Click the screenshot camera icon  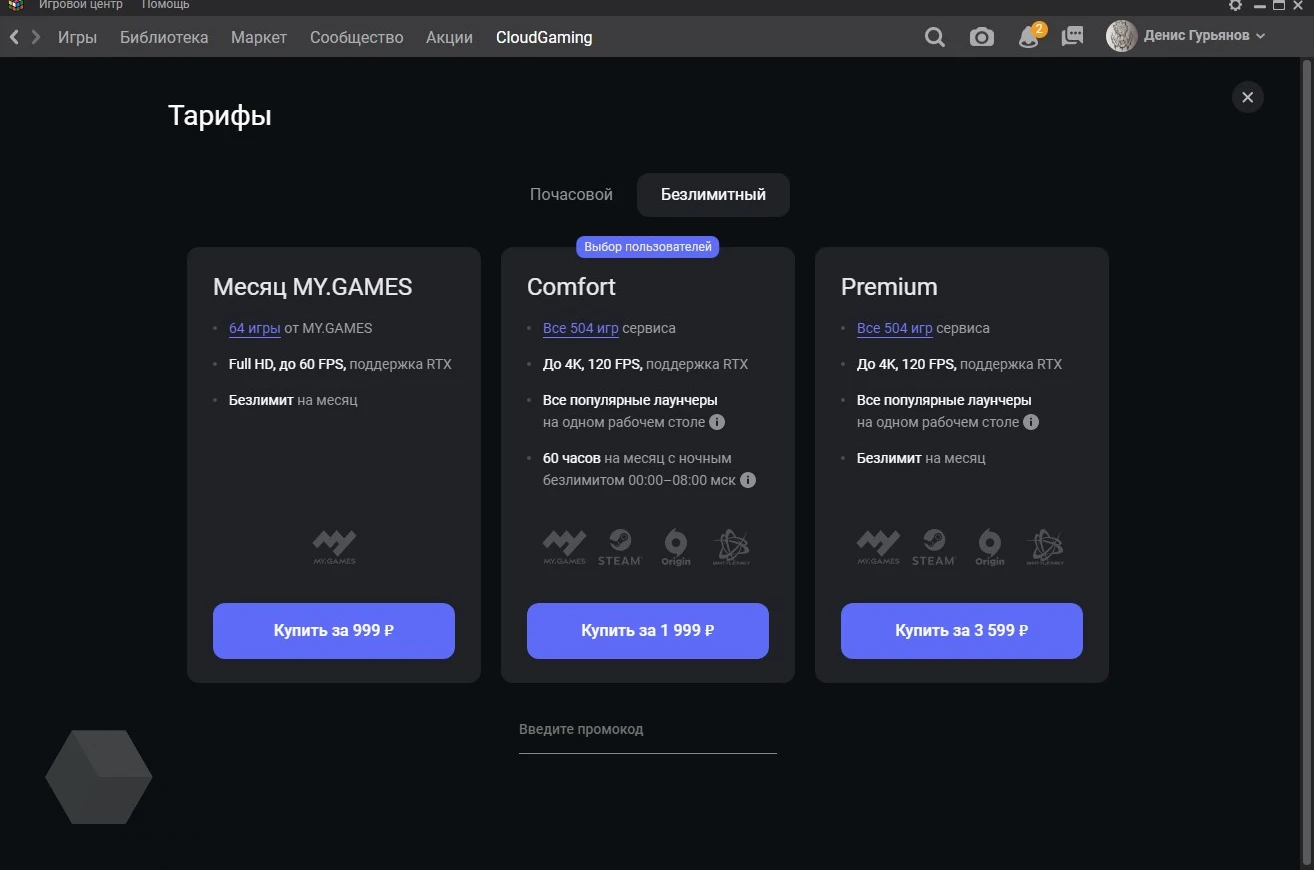[x=982, y=37]
